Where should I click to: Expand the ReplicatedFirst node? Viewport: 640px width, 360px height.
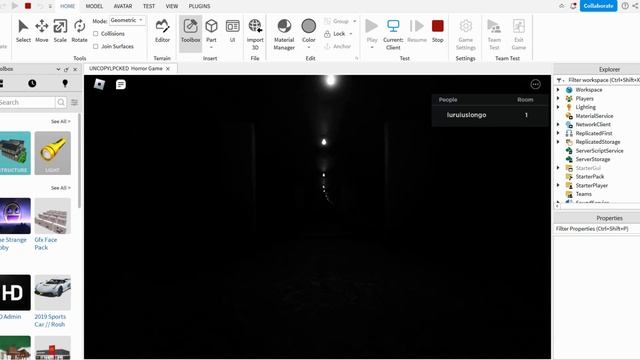pos(558,133)
